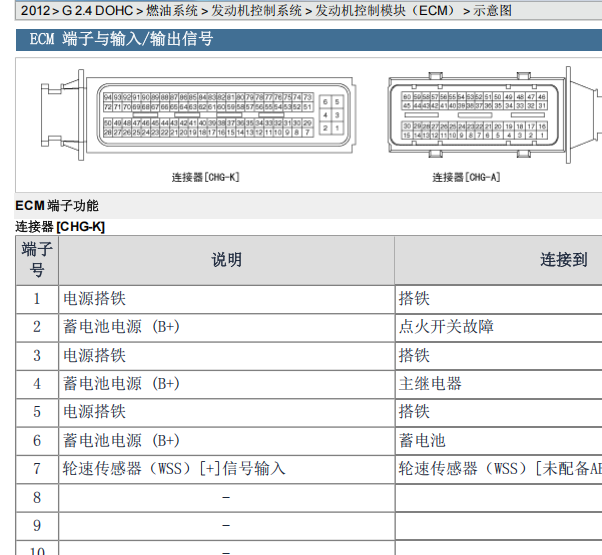Open the 发动机控制系统 breadcrumb link
Viewport: 602px width, 555px height.
[257, 10]
